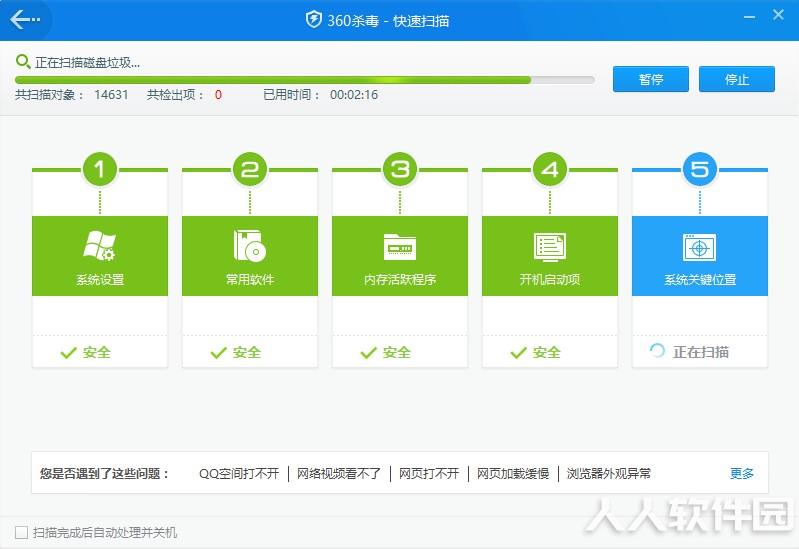799x549 pixels.
Task: Click the 360 shield logo in title
Action: 313,20
